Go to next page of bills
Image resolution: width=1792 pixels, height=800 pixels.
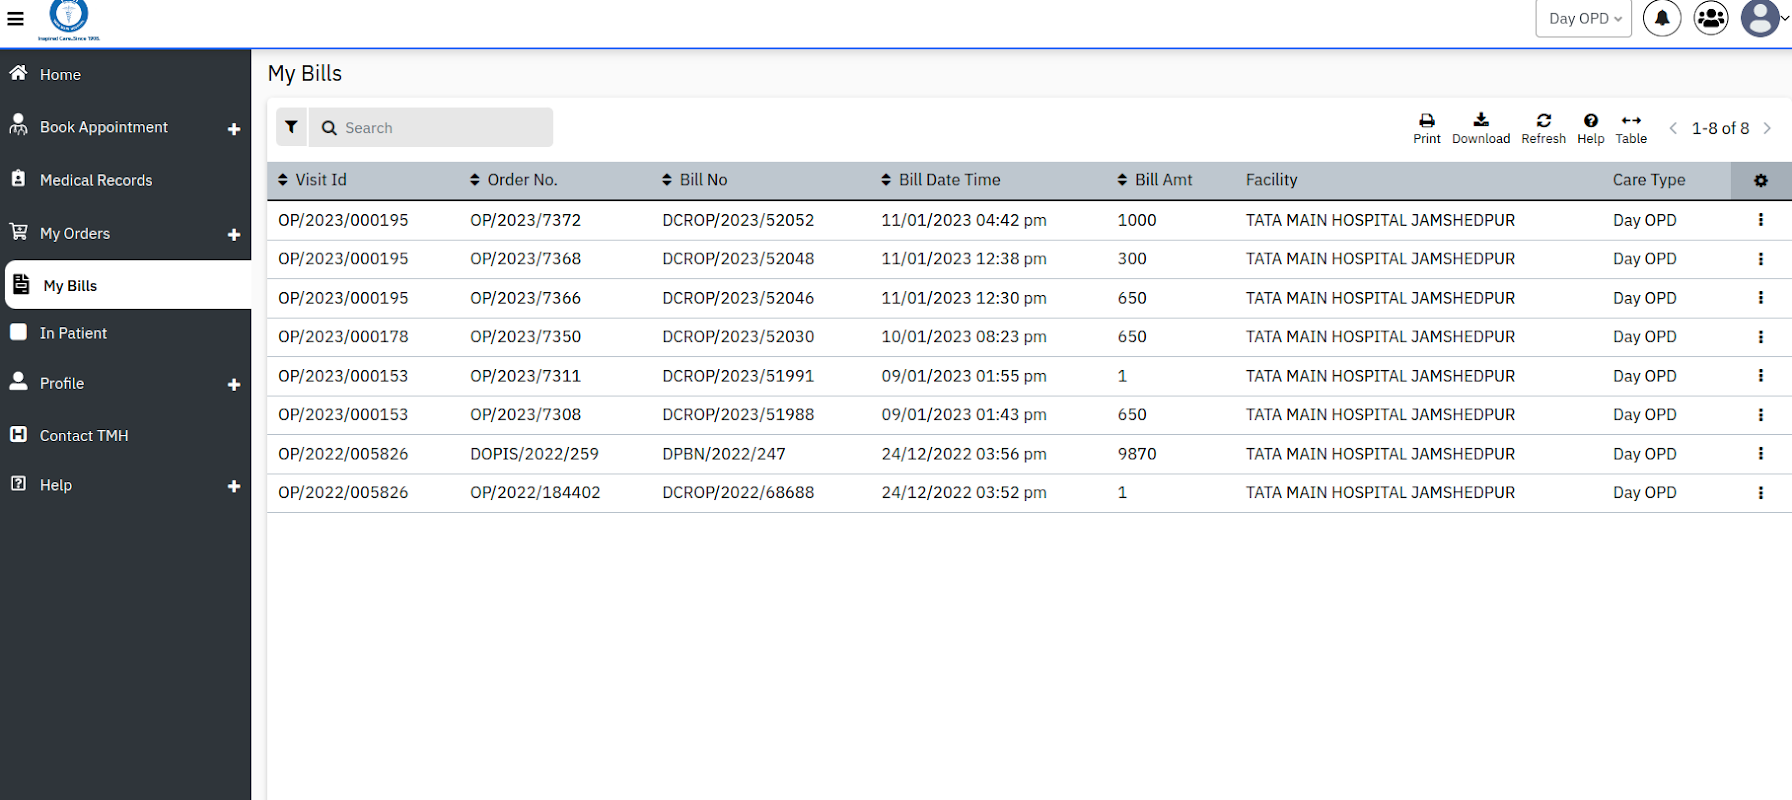[1767, 128]
